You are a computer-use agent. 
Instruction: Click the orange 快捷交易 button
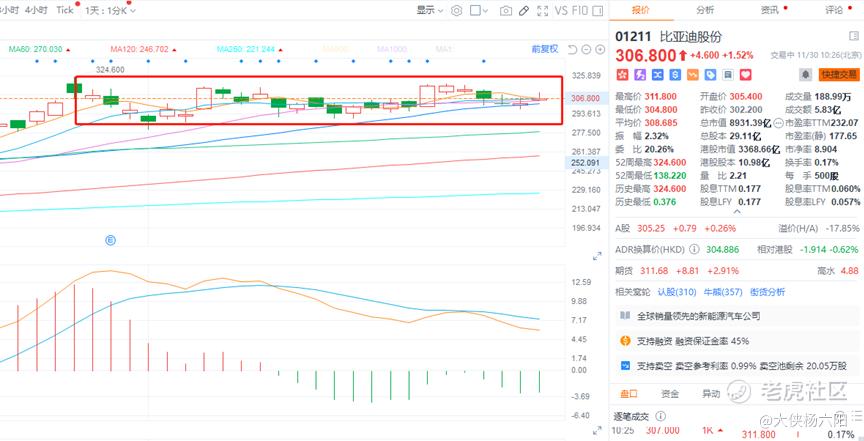pos(839,74)
